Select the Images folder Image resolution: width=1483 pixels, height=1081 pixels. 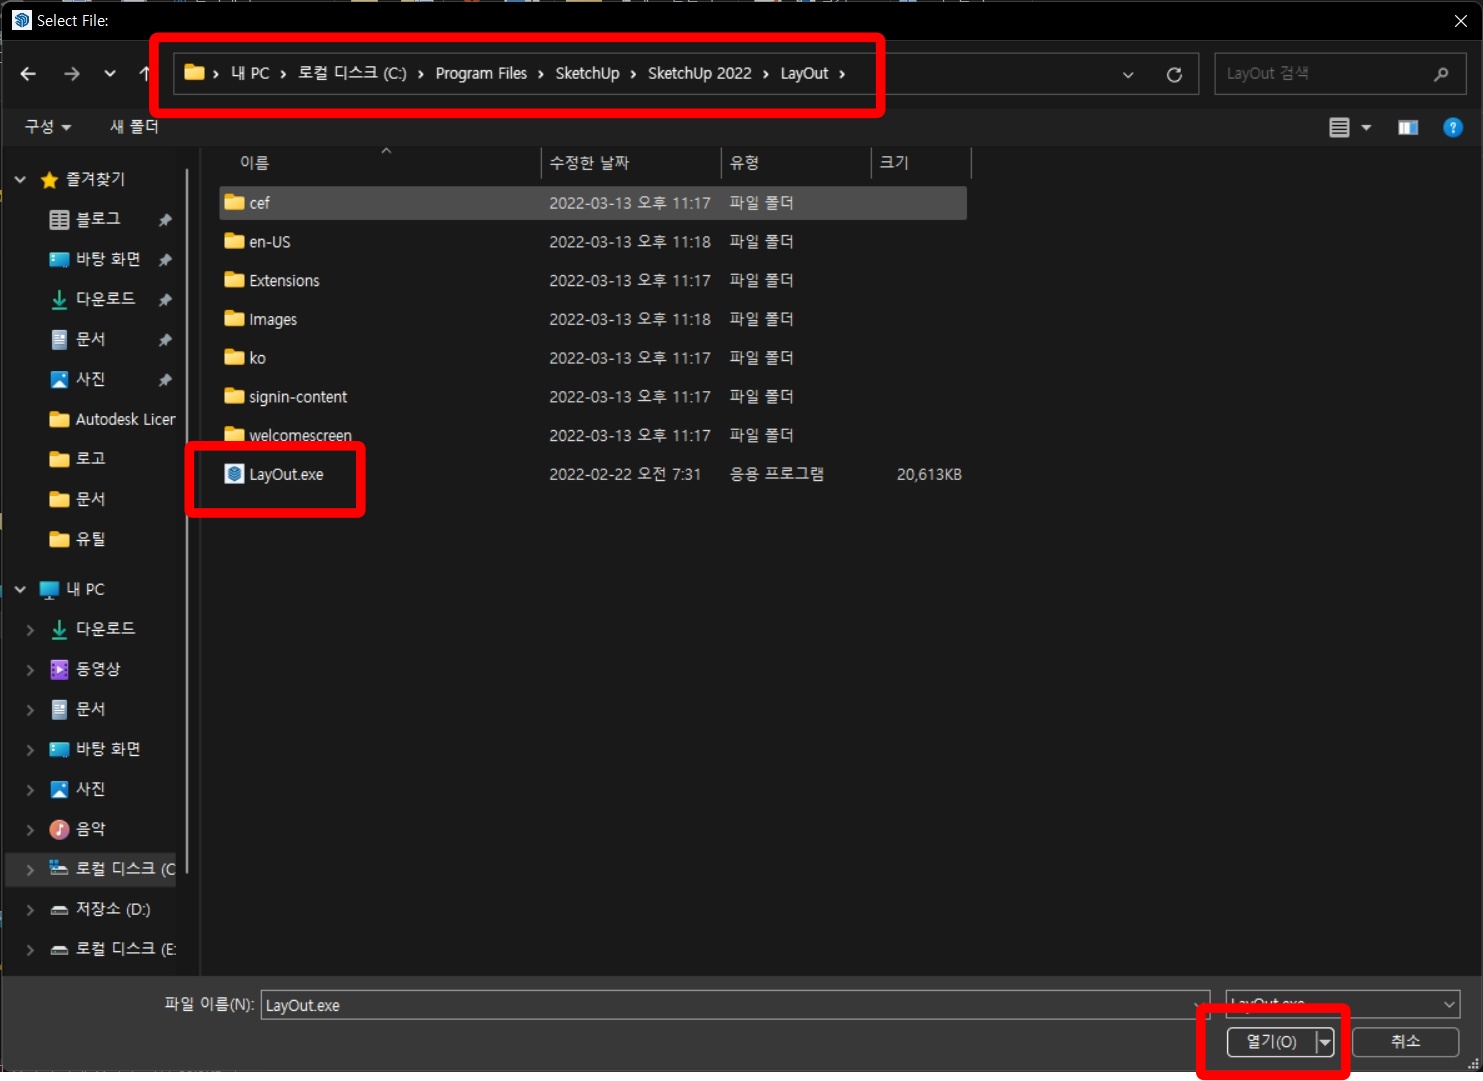point(593,319)
